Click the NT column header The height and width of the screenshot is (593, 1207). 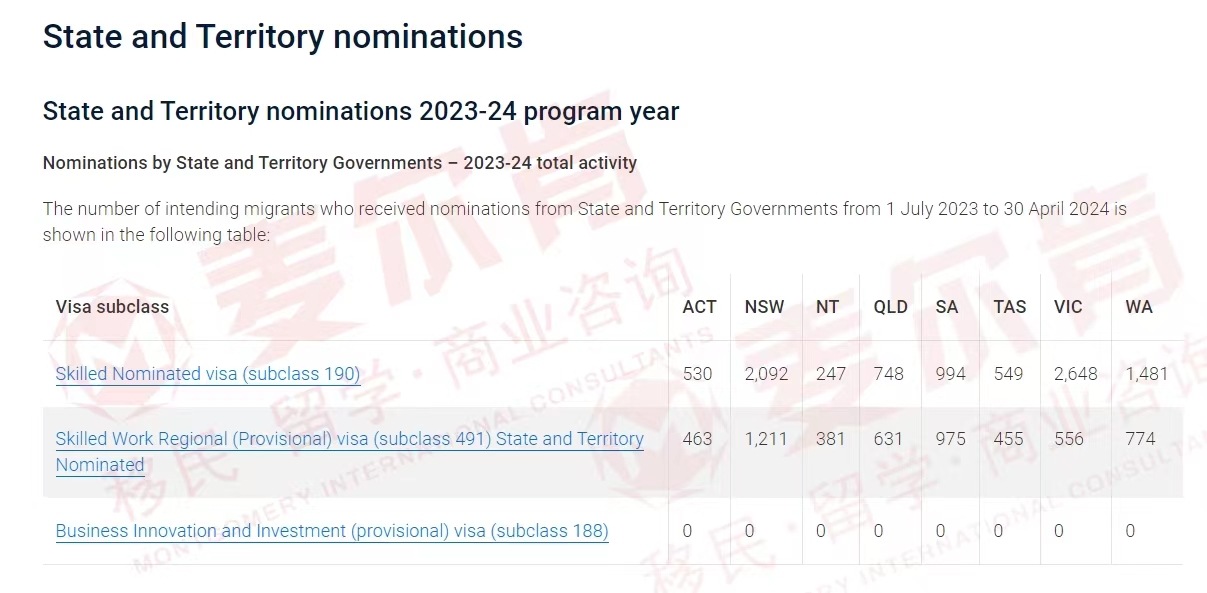(x=827, y=307)
